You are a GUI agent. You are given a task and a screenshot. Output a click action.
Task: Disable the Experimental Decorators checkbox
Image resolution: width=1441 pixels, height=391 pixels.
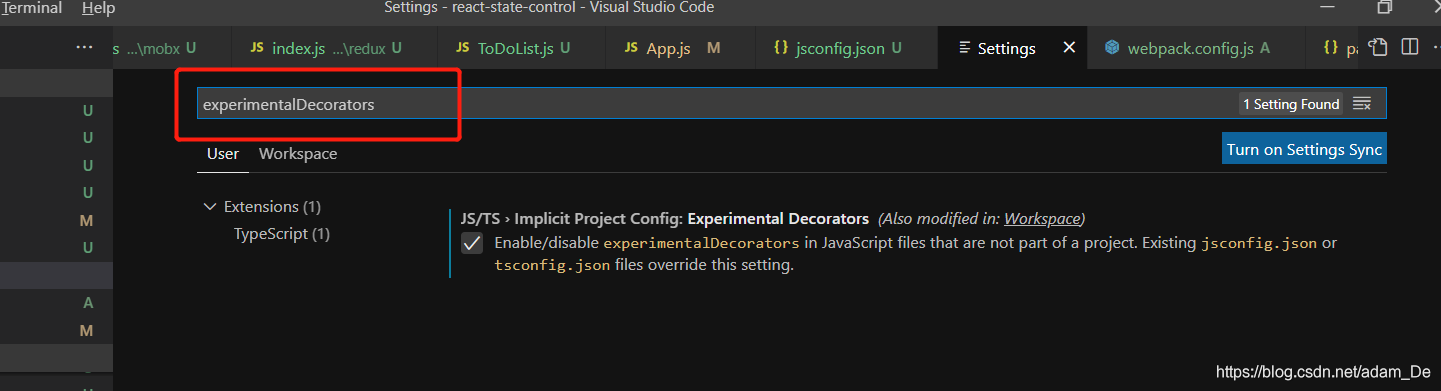(x=472, y=244)
